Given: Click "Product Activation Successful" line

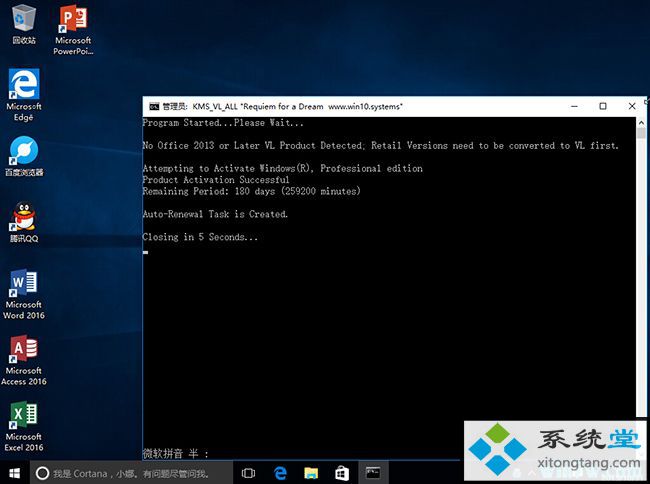Looking at the screenshot, I should [x=216, y=180].
